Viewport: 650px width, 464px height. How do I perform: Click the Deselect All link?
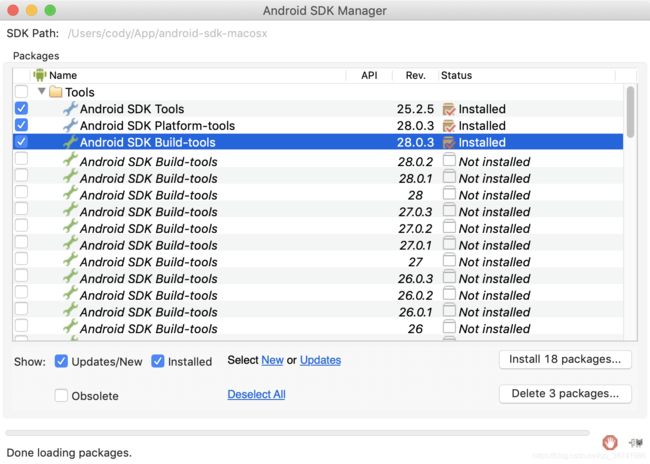coord(256,394)
